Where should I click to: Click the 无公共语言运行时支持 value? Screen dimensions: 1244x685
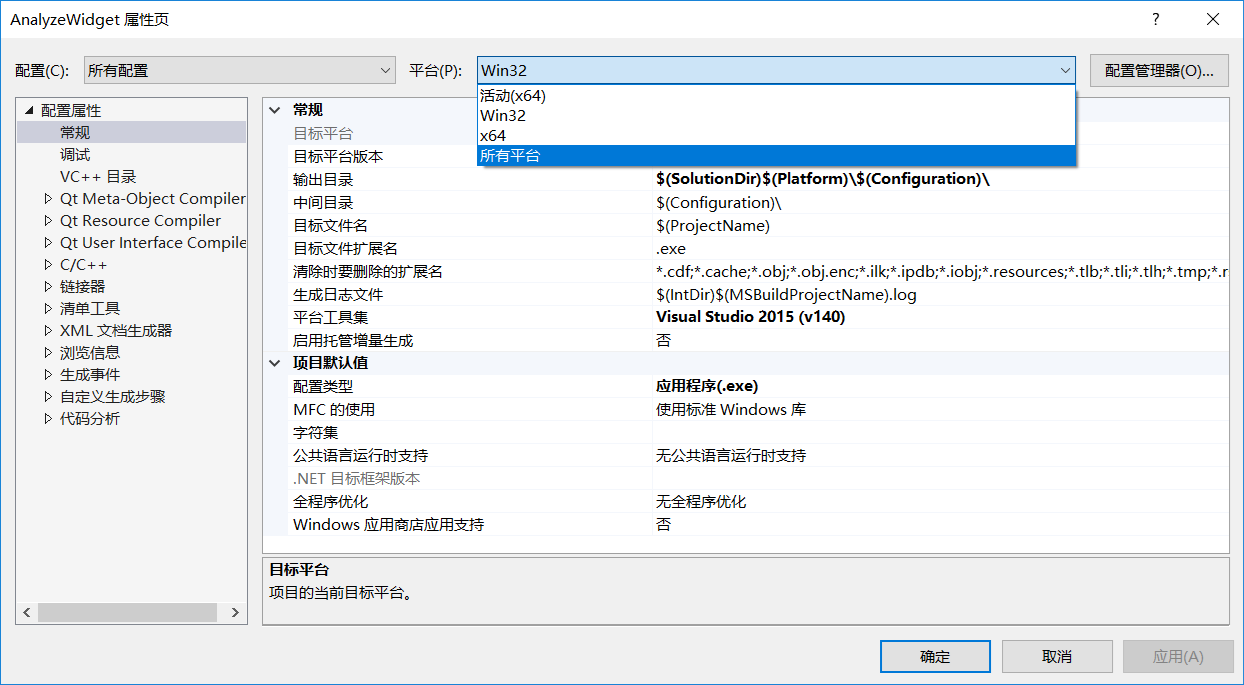731,455
